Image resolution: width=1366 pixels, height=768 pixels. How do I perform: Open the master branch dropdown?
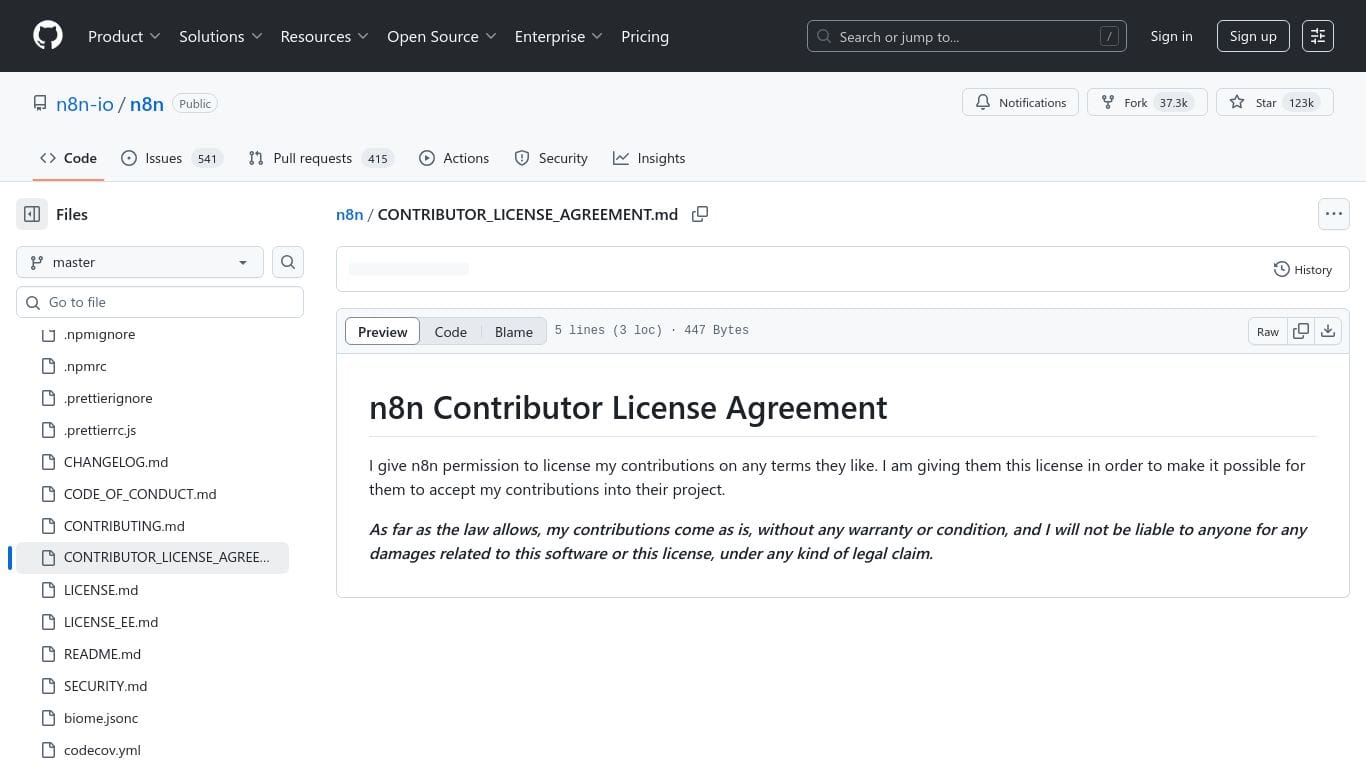point(140,262)
